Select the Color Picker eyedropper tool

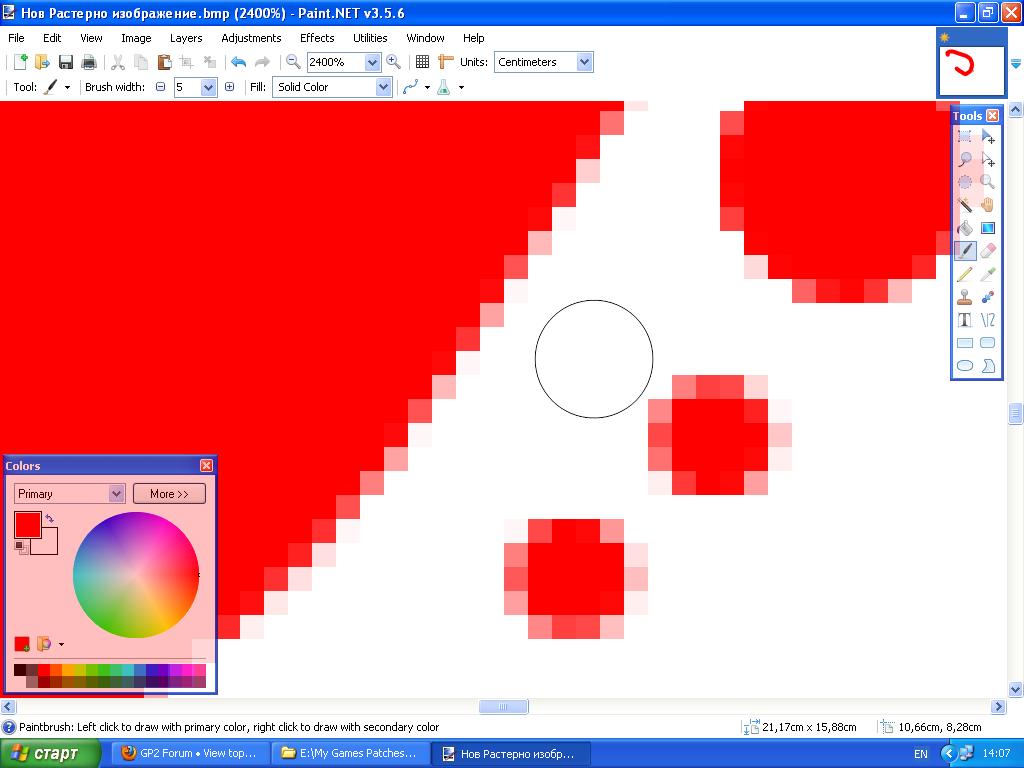(988, 274)
